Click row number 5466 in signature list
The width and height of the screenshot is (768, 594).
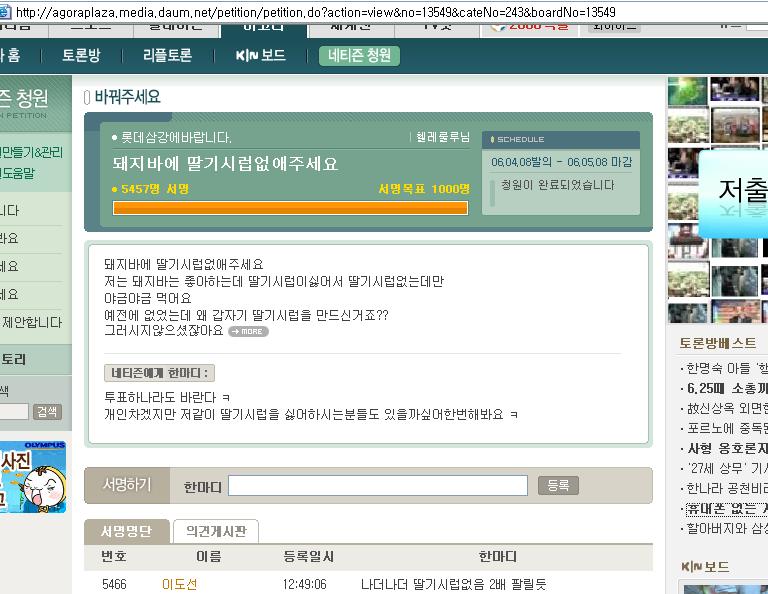[114, 584]
